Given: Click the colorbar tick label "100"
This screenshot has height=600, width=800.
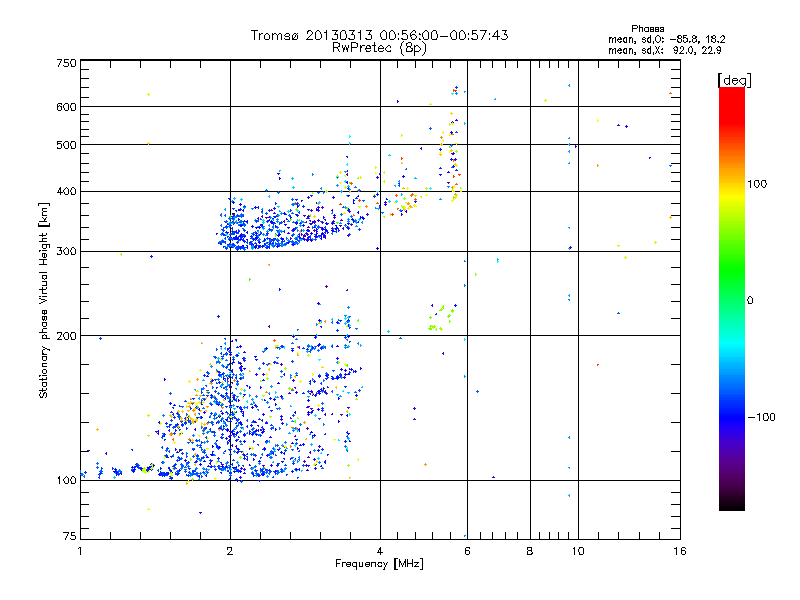Looking at the screenshot, I should tap(757, 184).
